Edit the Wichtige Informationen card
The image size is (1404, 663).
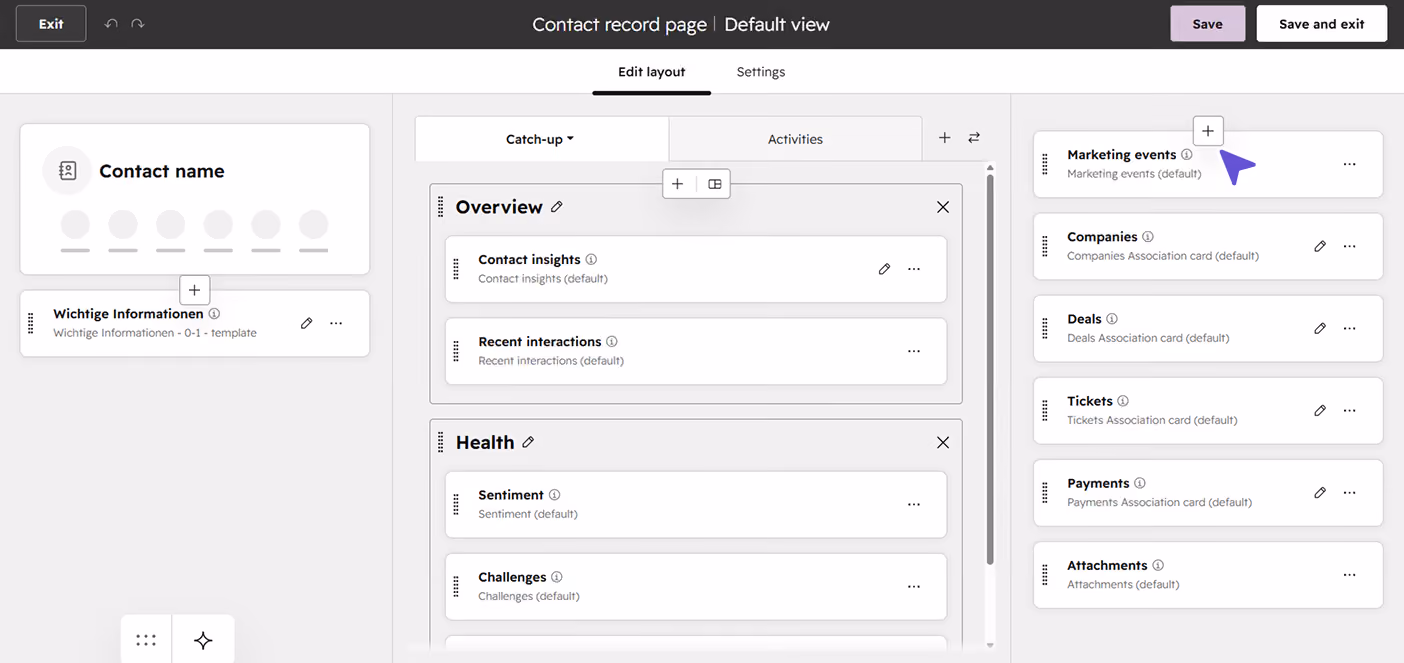(x=306, y=323)
